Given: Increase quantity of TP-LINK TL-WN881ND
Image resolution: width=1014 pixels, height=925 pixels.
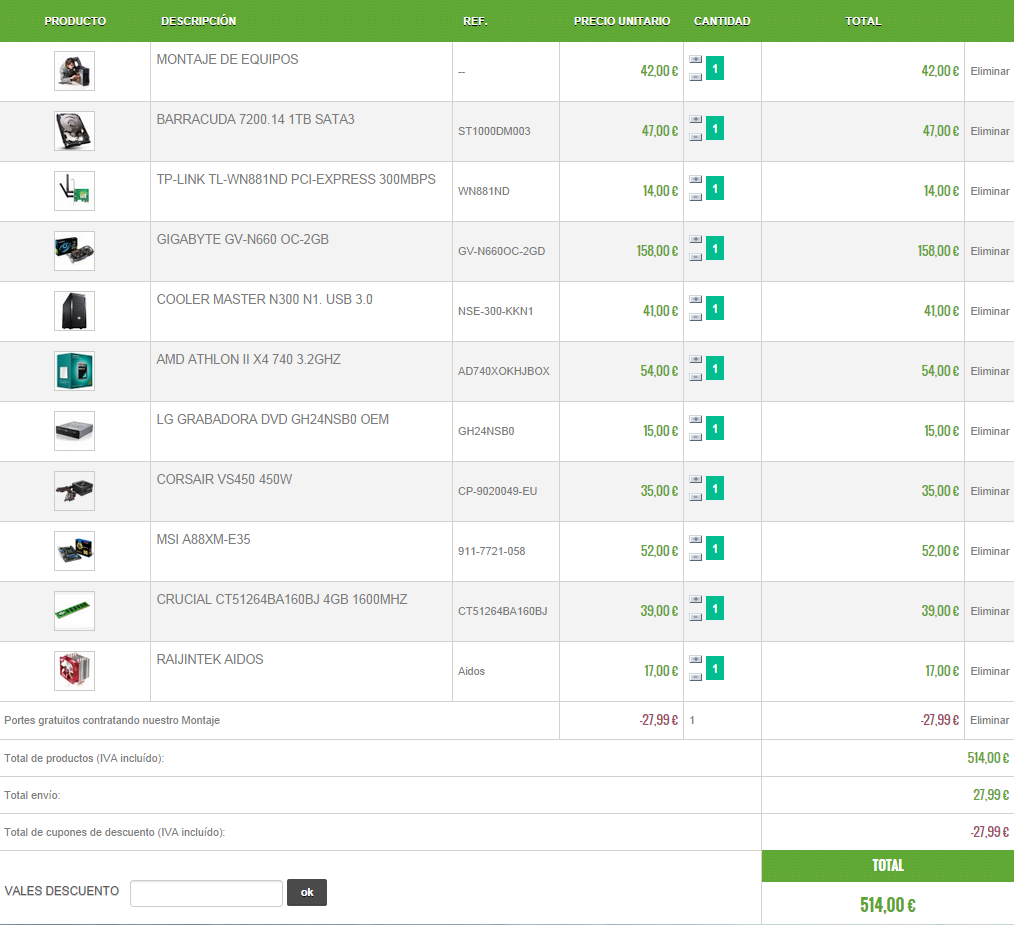Looking at the screenshot, I should [695, 180].
